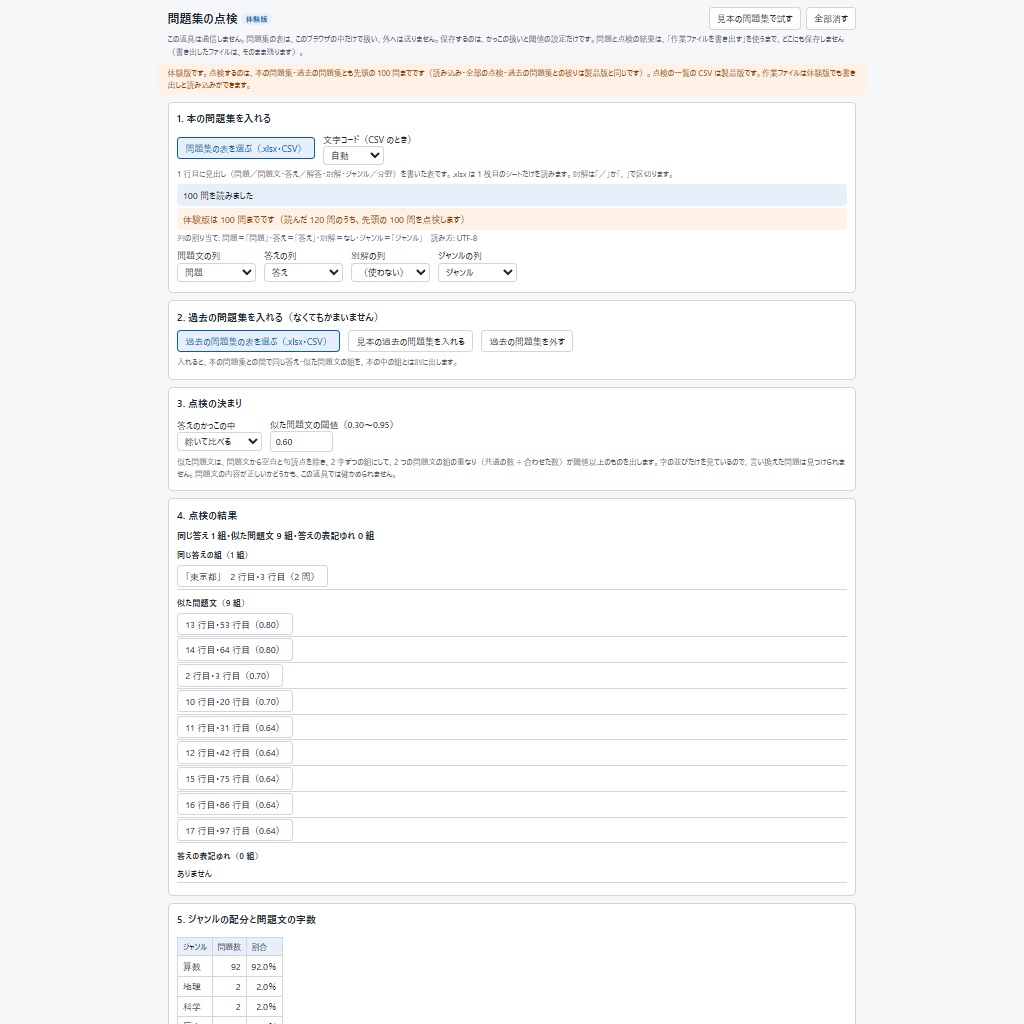Click the ありません text under 答えの表記ゆれ
The height and width of the screenshot is (1024, 1024).
(195, 874)
